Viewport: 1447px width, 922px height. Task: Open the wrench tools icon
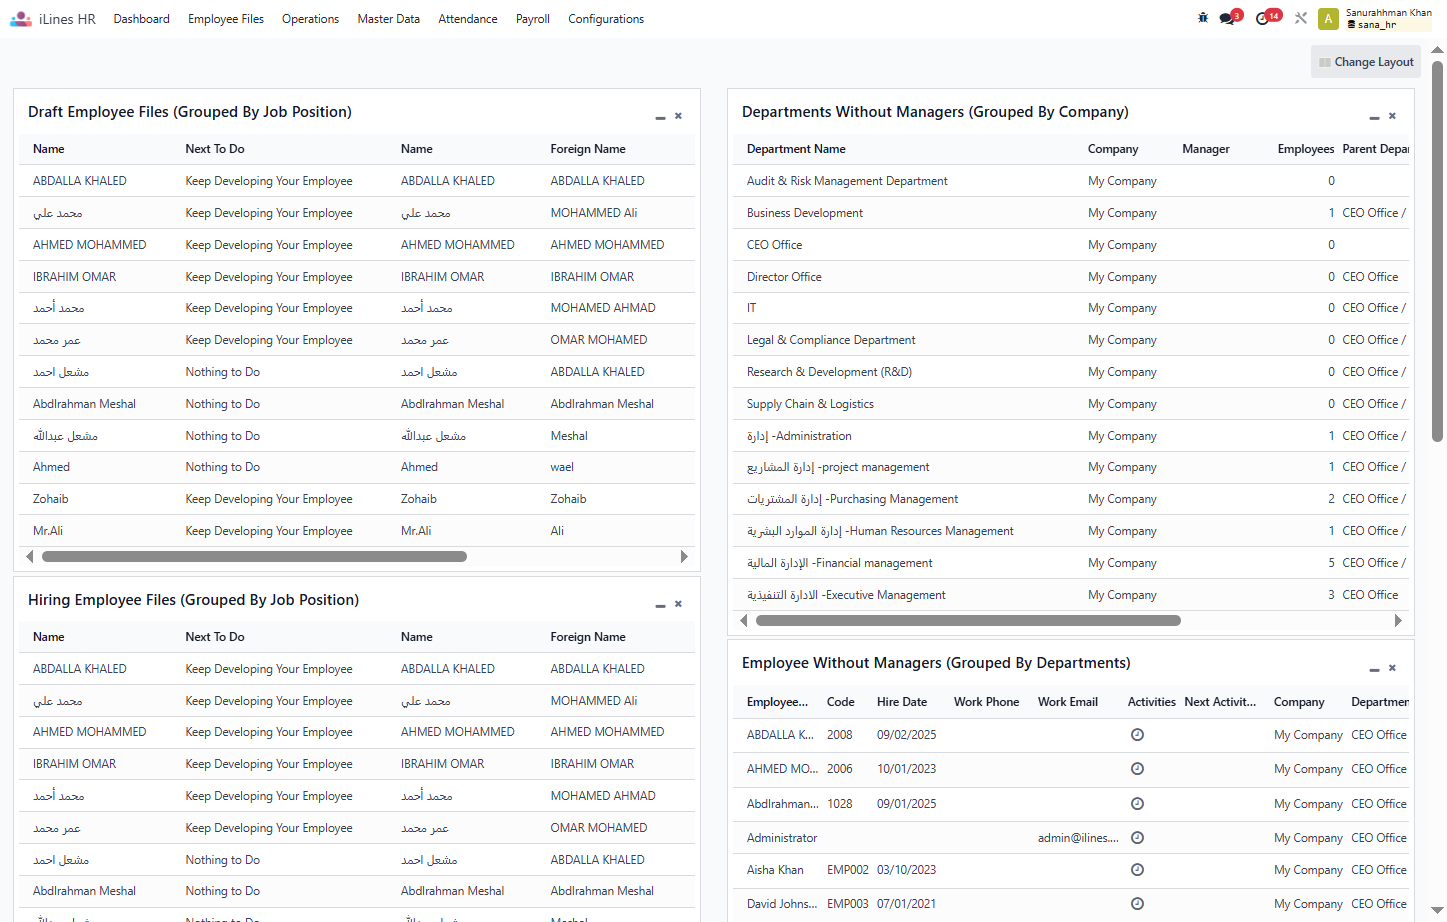[1301, 18]
